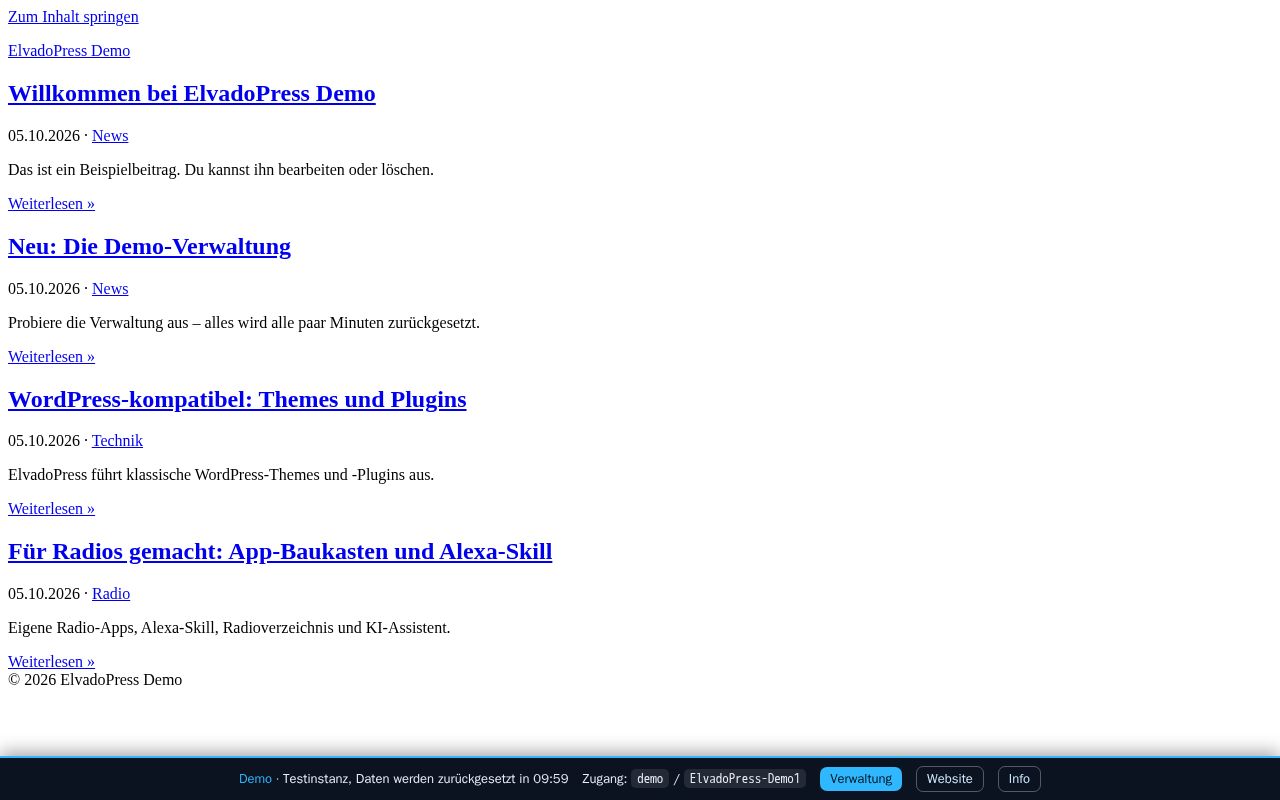Click Weiterlesen under the Beispielbeitrag text
Image resolution: width=1280 pixels, height=800 pixels.
(x=51, y=204)
